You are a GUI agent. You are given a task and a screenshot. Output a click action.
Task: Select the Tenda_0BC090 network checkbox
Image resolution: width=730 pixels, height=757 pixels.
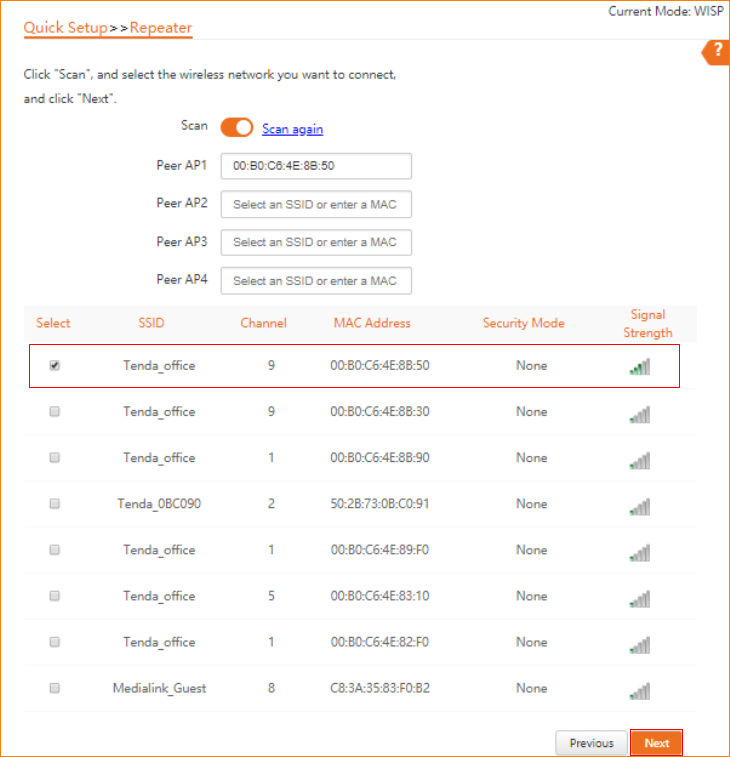pos(54,504)
